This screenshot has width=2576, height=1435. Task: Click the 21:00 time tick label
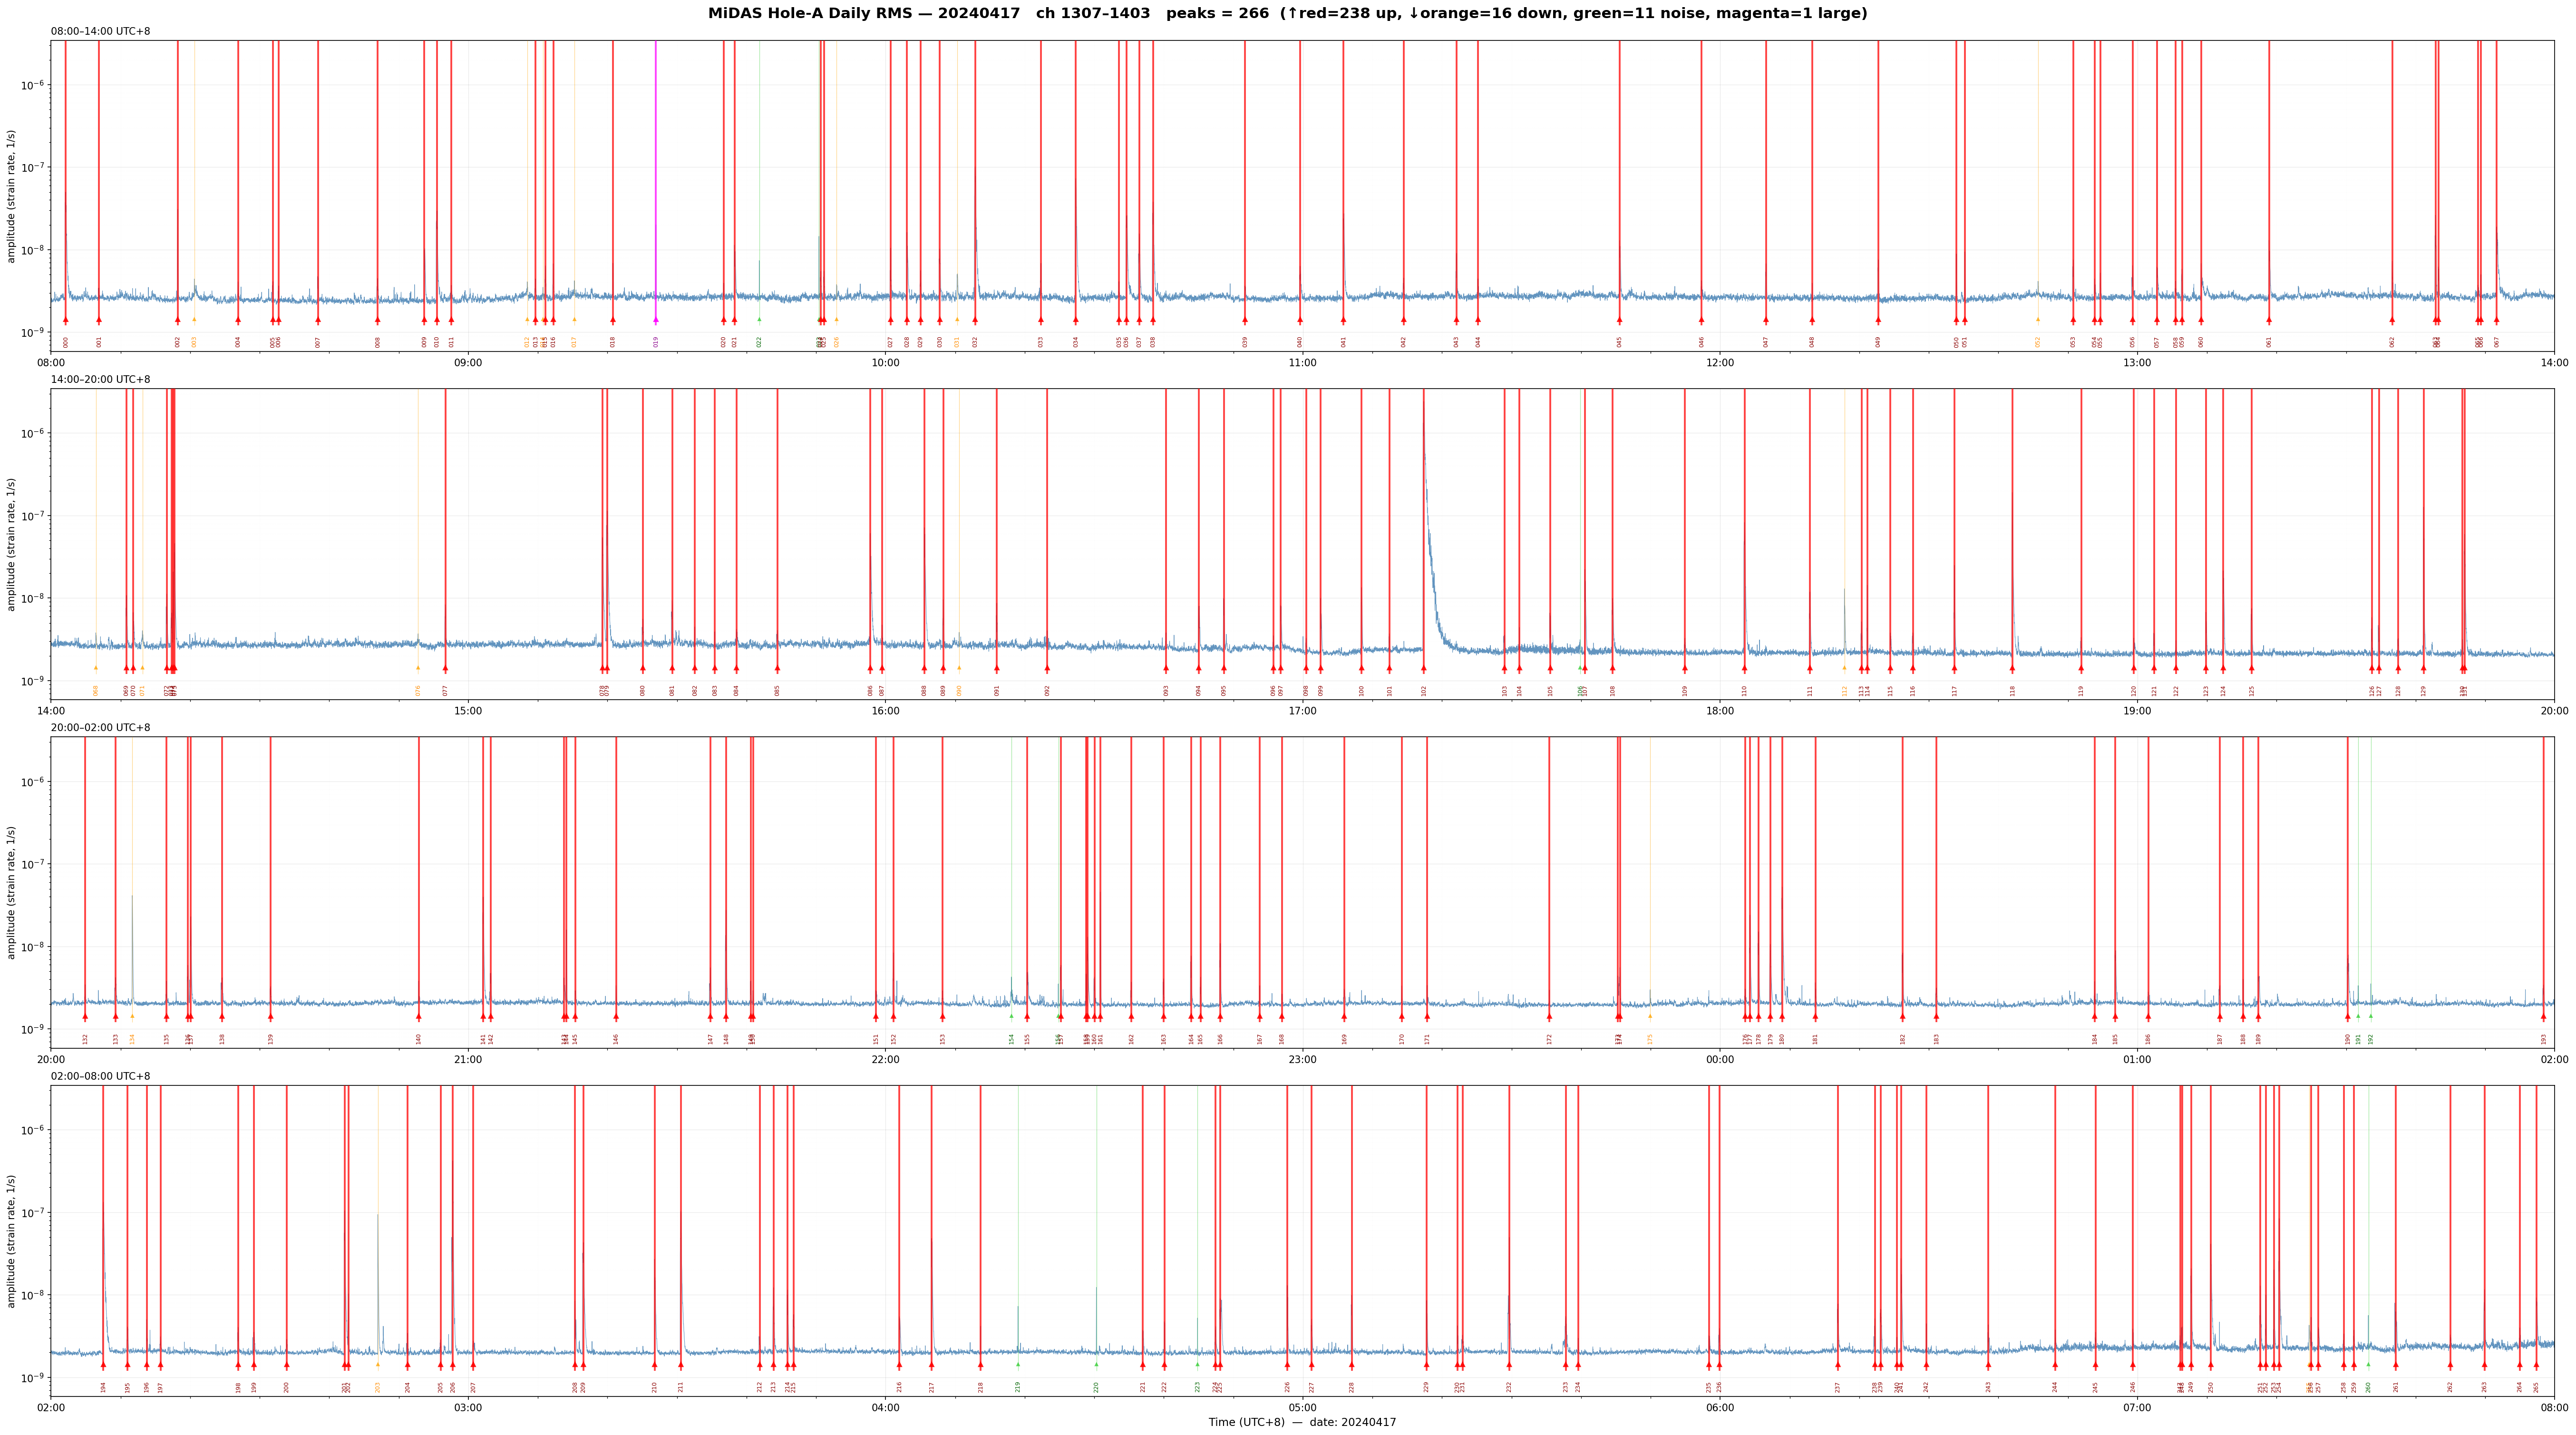[x=468, y=1059]
